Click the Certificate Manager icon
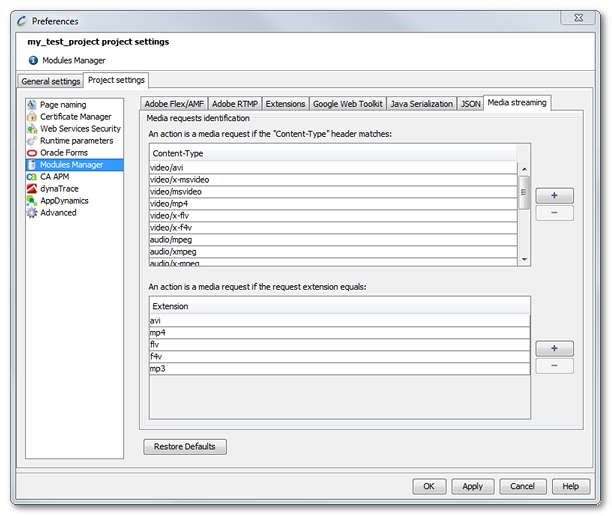The image size is (612, 516). click(32, 117)
